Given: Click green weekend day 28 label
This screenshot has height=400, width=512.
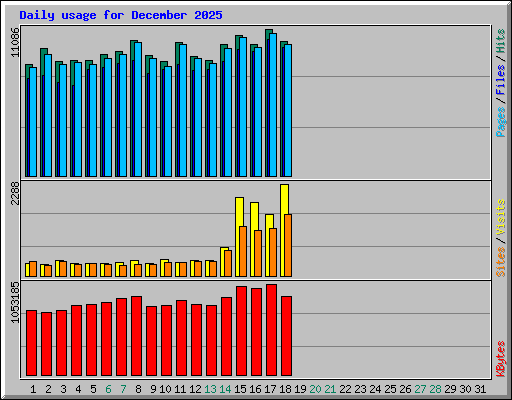Looking at the screenshot, I should (x=436, y=389).
